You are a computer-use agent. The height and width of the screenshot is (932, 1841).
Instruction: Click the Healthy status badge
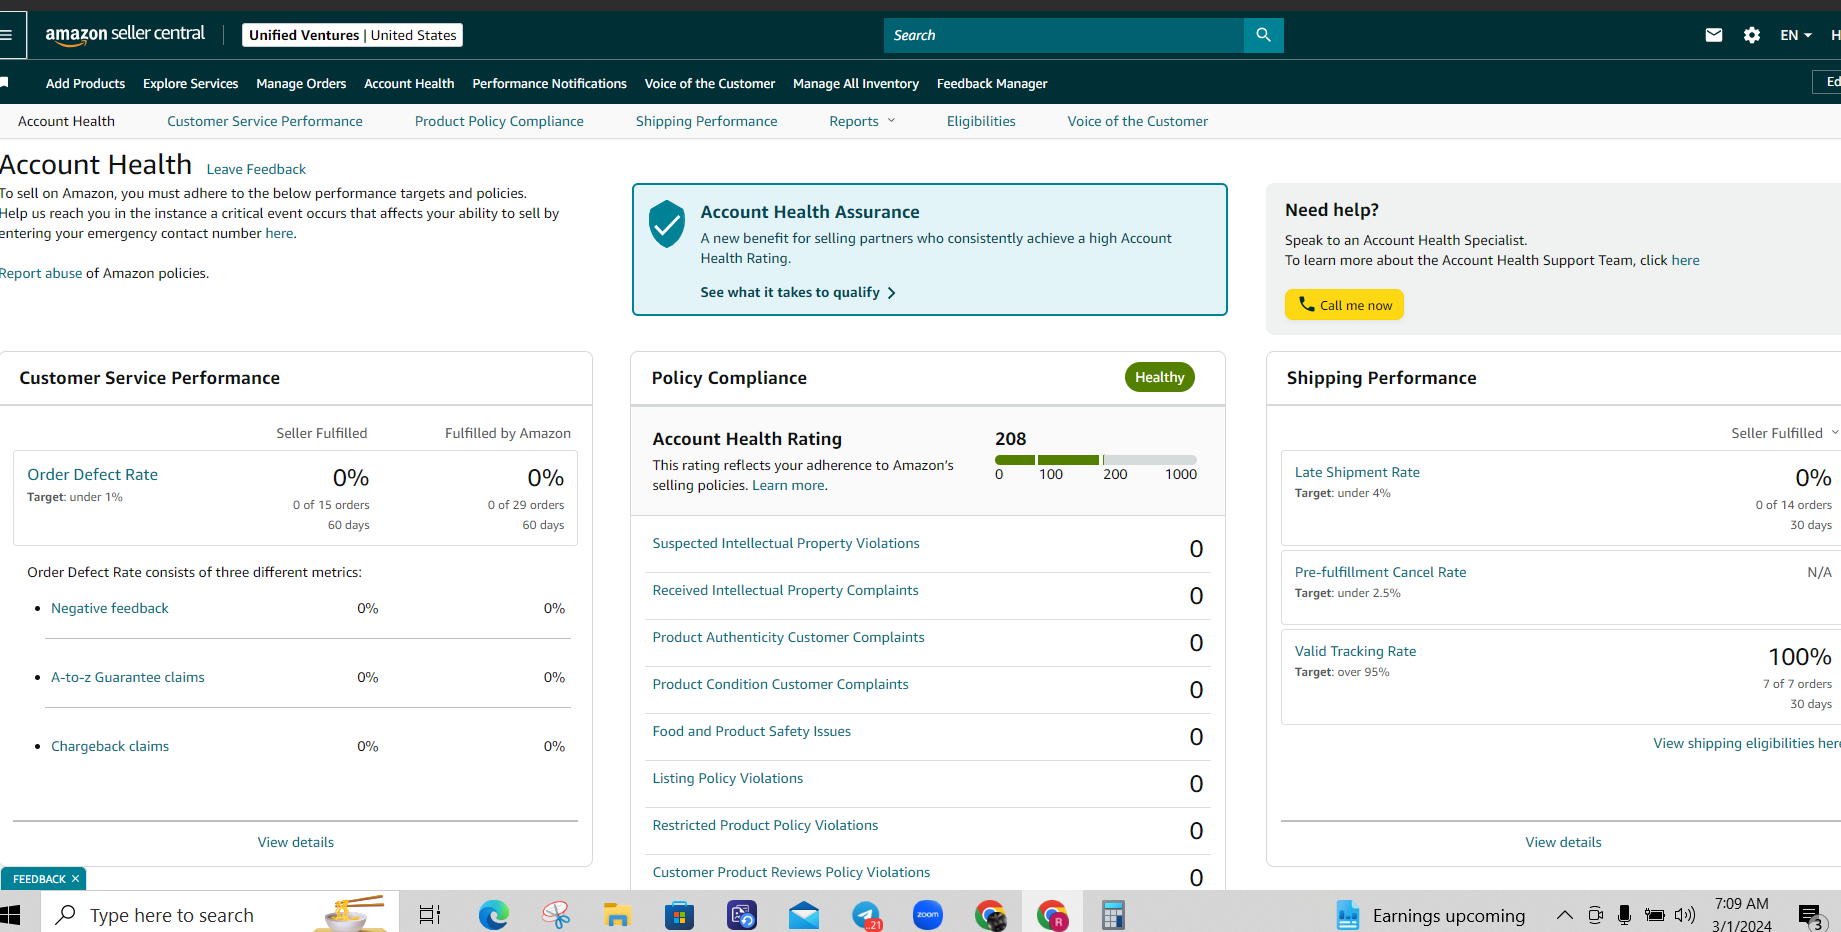[1160, 377]
